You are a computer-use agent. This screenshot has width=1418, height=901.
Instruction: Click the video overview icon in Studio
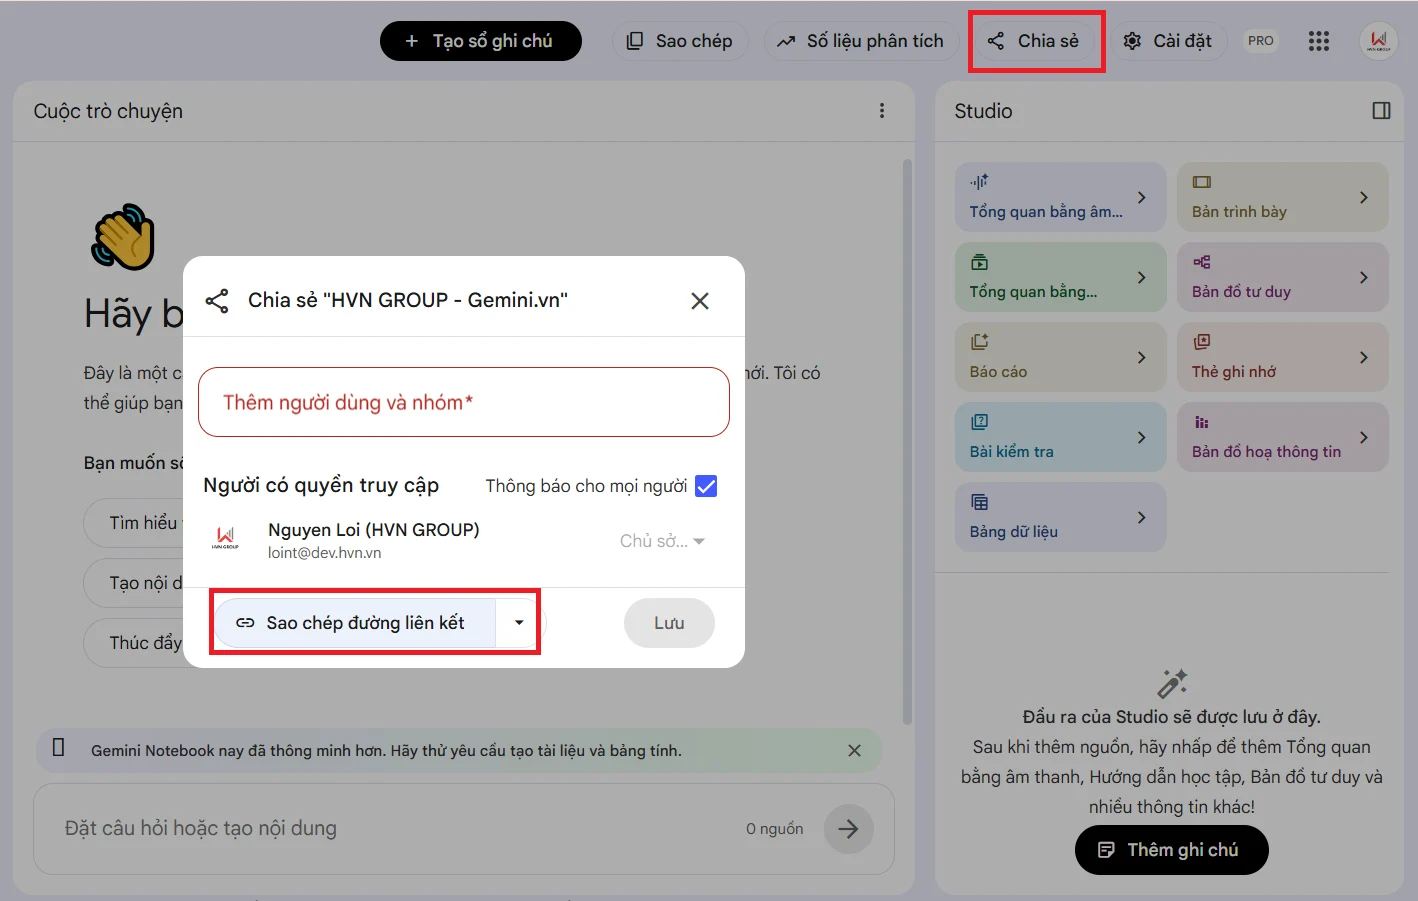[979, 262]
